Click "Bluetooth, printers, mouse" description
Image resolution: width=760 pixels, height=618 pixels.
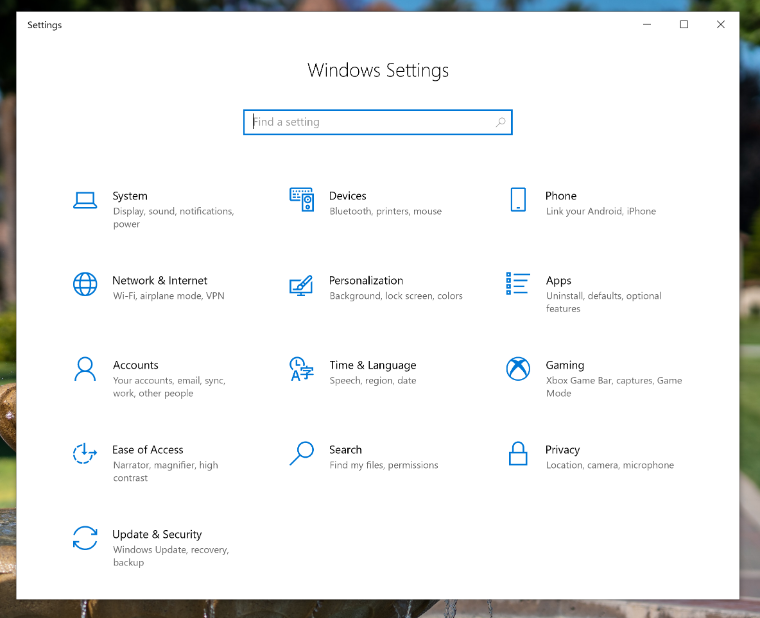click(386, 211)
